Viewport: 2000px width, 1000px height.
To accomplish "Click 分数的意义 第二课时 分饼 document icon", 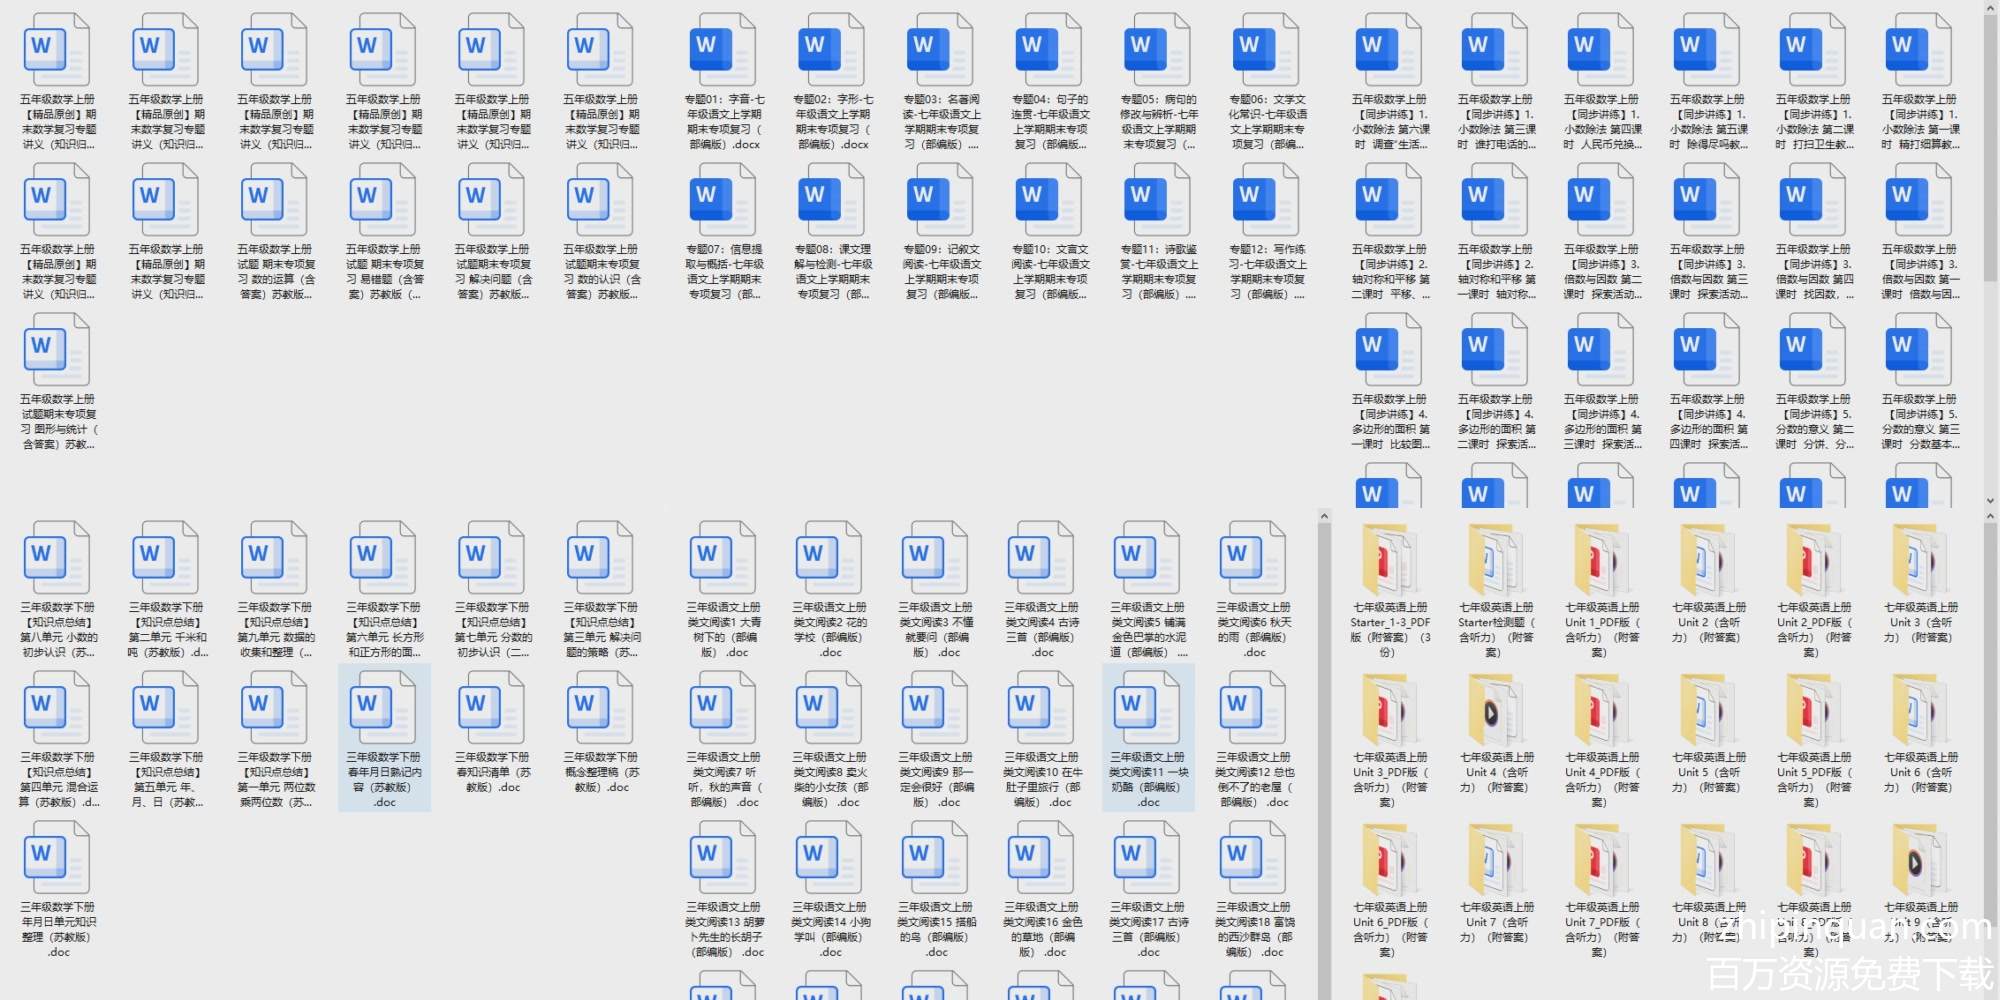I will coord(1813,350).
